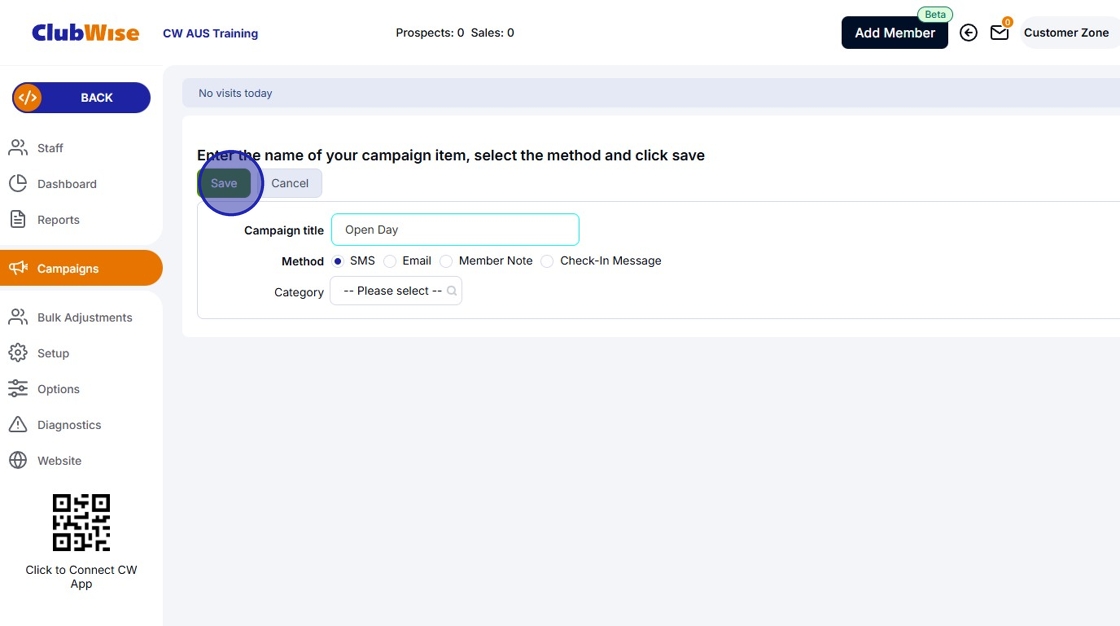Select the Campaigns megaphone icon
This screenshot has width=1120, height=626.
tap(19, 268)
